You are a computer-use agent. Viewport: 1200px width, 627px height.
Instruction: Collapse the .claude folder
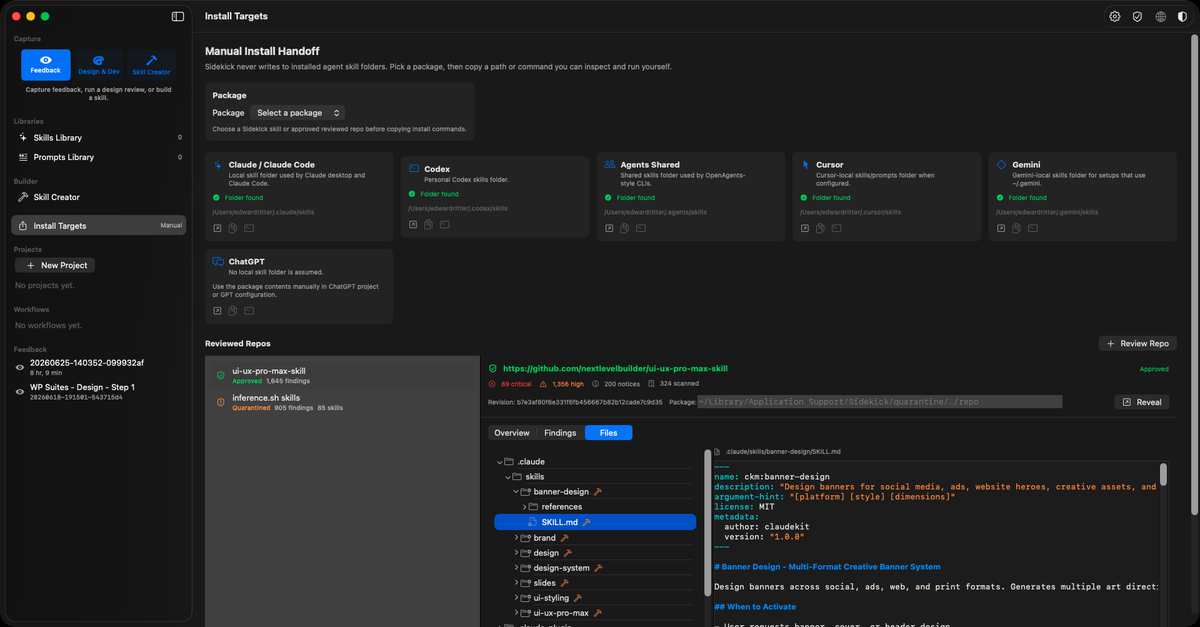[x=499, y=461]
